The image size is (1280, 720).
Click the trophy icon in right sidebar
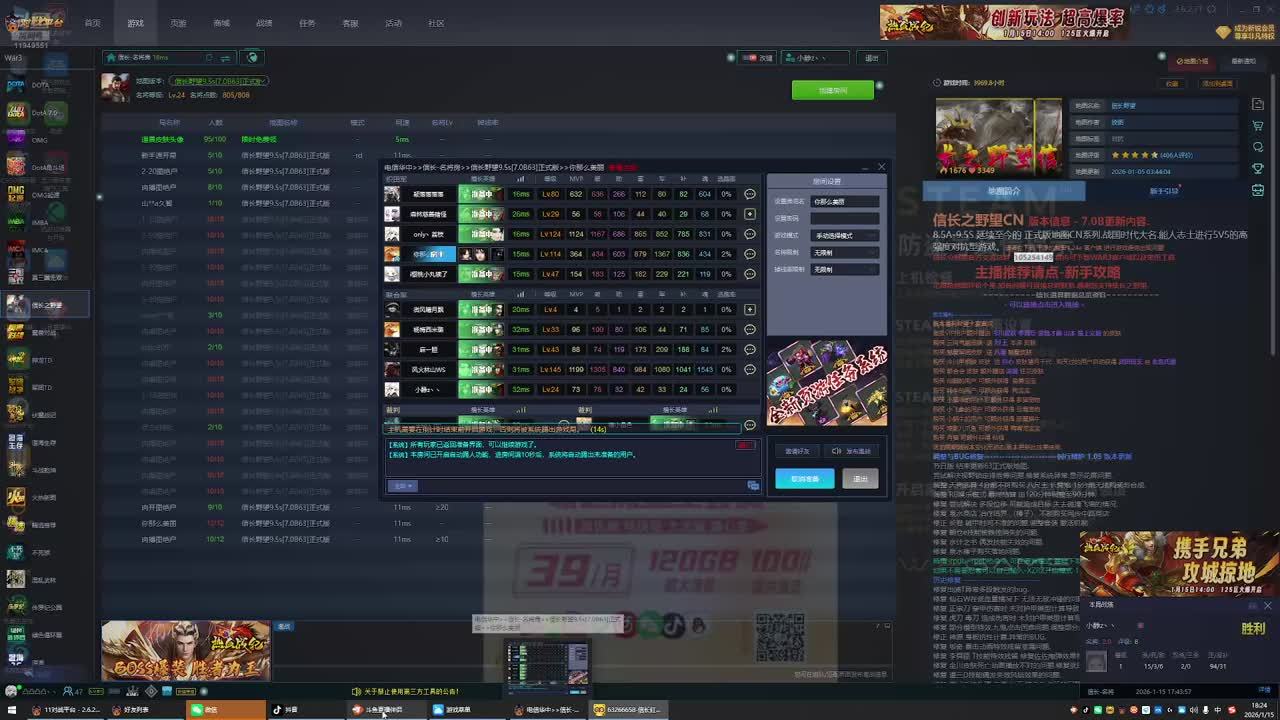1259,168
